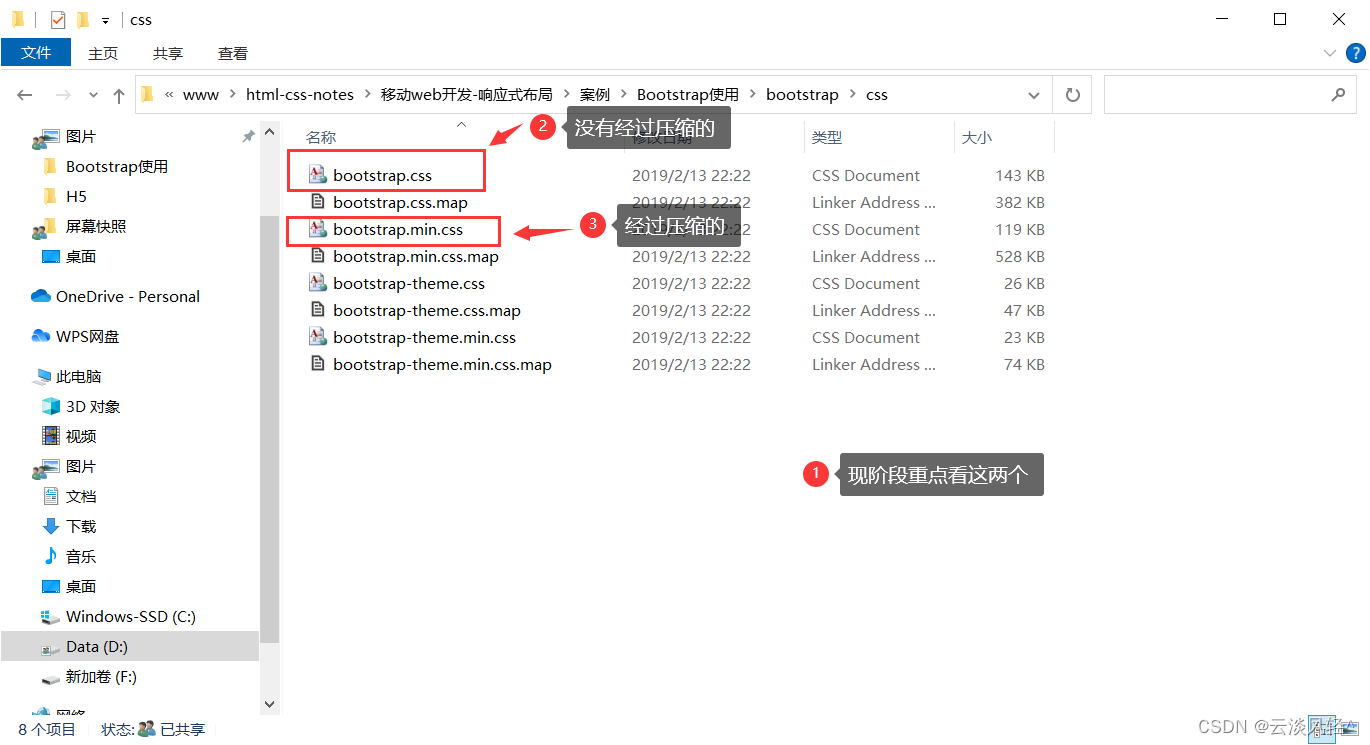Sort files by the 大小 column
Screen dimensions: 1370x745
(x=977, y=137)
